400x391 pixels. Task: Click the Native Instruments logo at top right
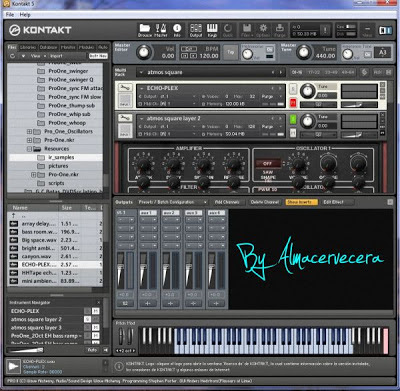385,30
